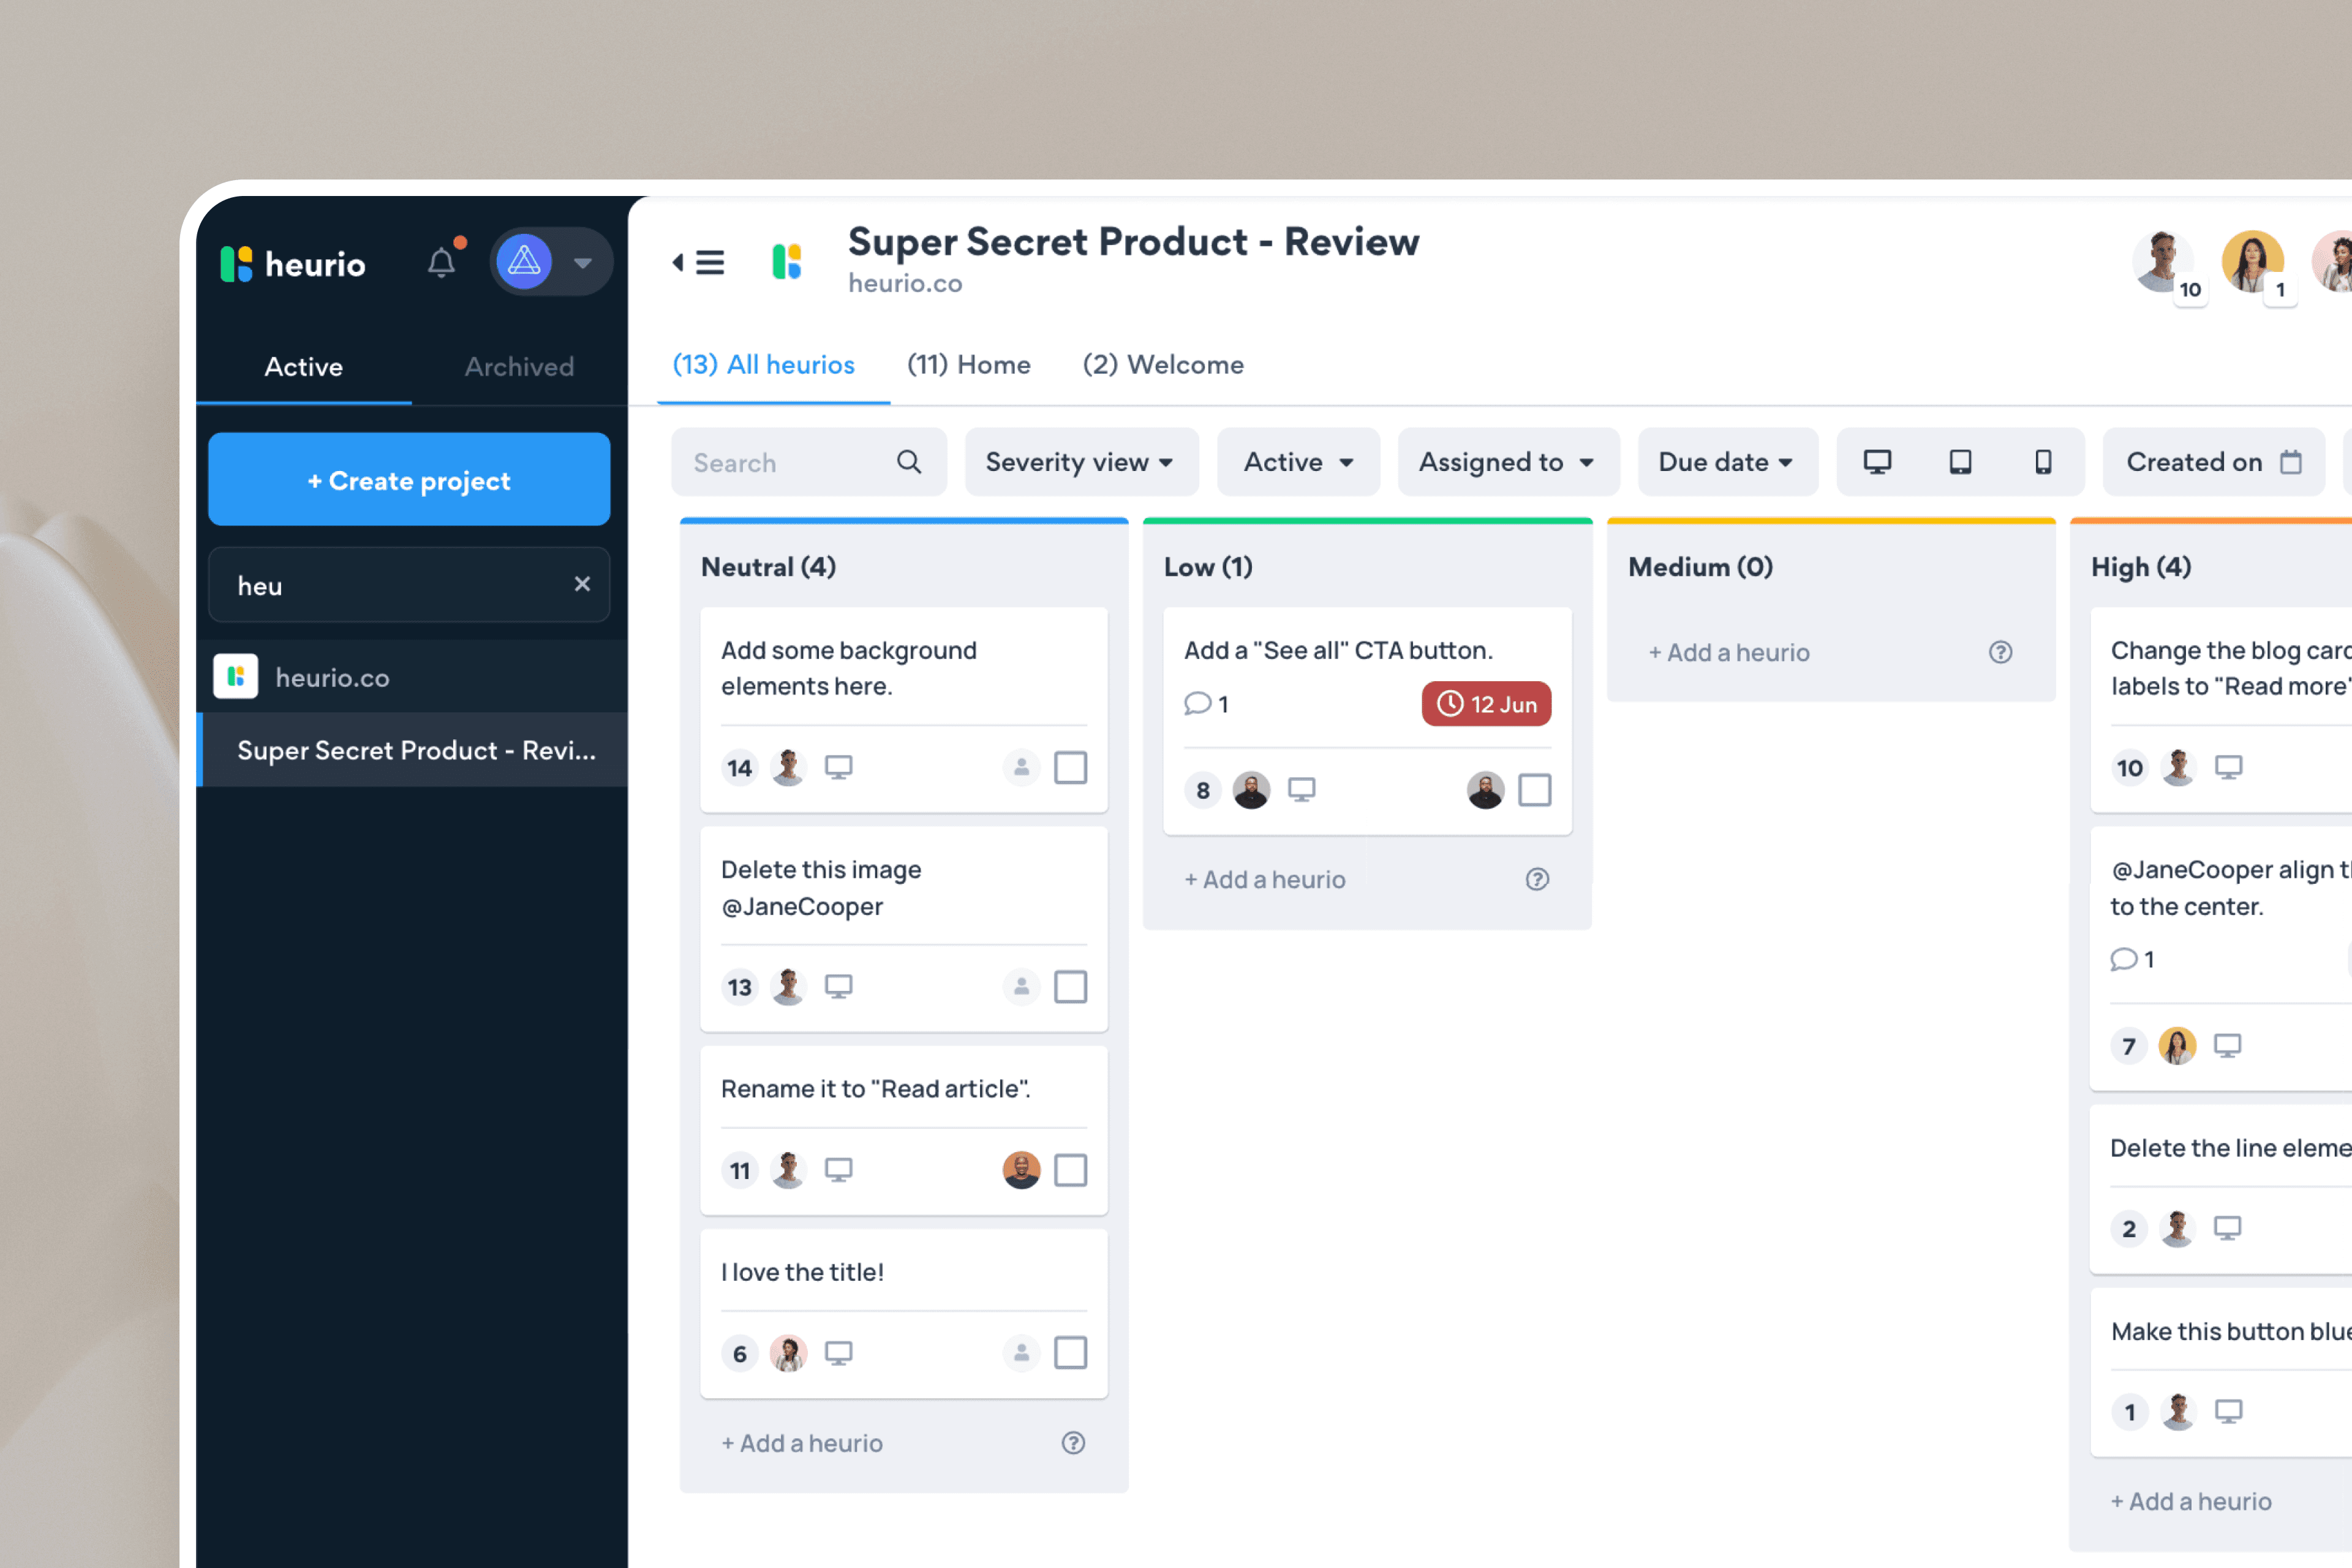Image resolution: width=2352 pixels, height=1568 pixels.
Task: Open the help icon in the Medium column
Action: (x=2000, y=652)
